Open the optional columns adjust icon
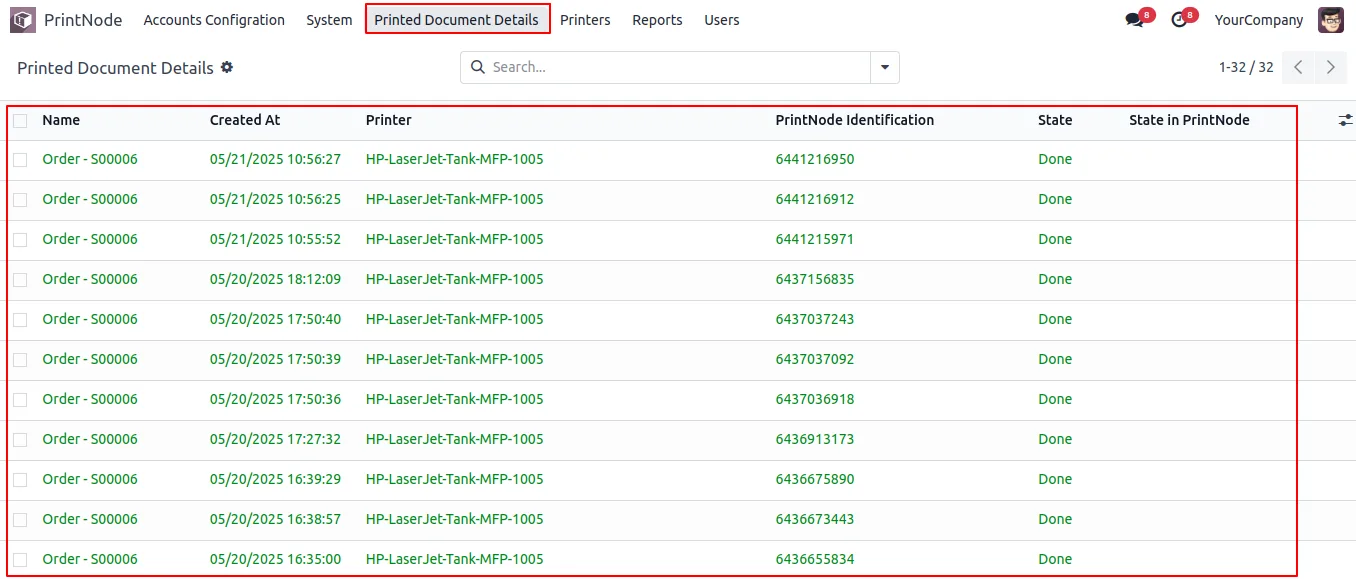Screen dimensions: 1356x579 point(1345,120)
